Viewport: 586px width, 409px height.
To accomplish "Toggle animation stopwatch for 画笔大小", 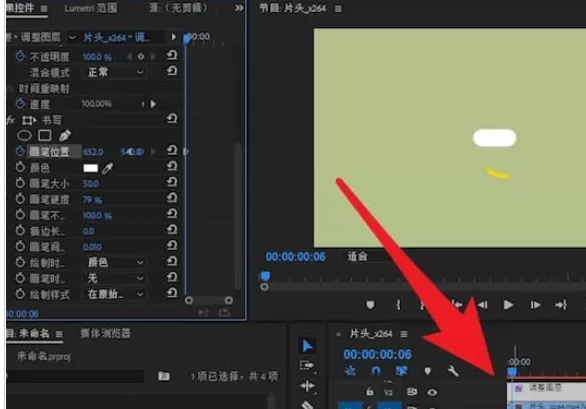I will (20, 183).
